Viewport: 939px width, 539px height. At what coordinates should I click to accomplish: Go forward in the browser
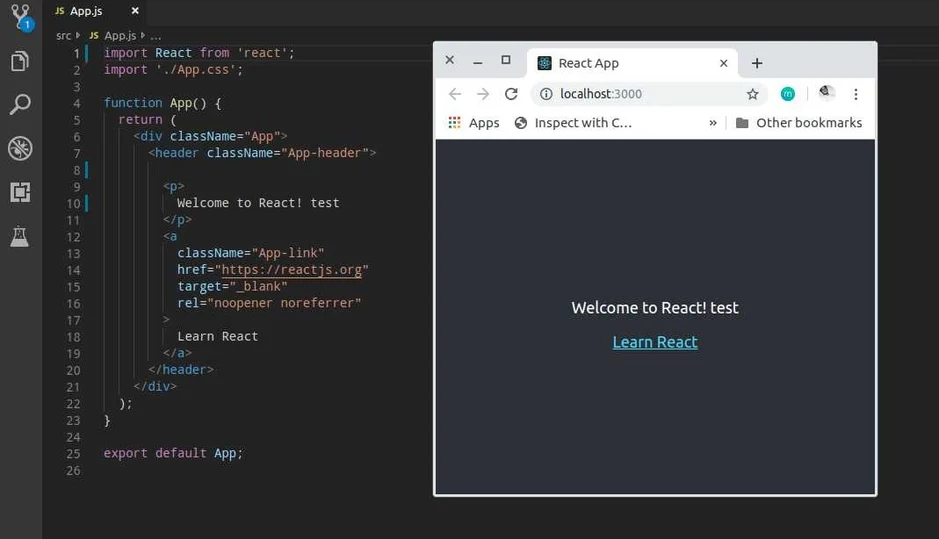pyautogui.click(x=483, y=94)
